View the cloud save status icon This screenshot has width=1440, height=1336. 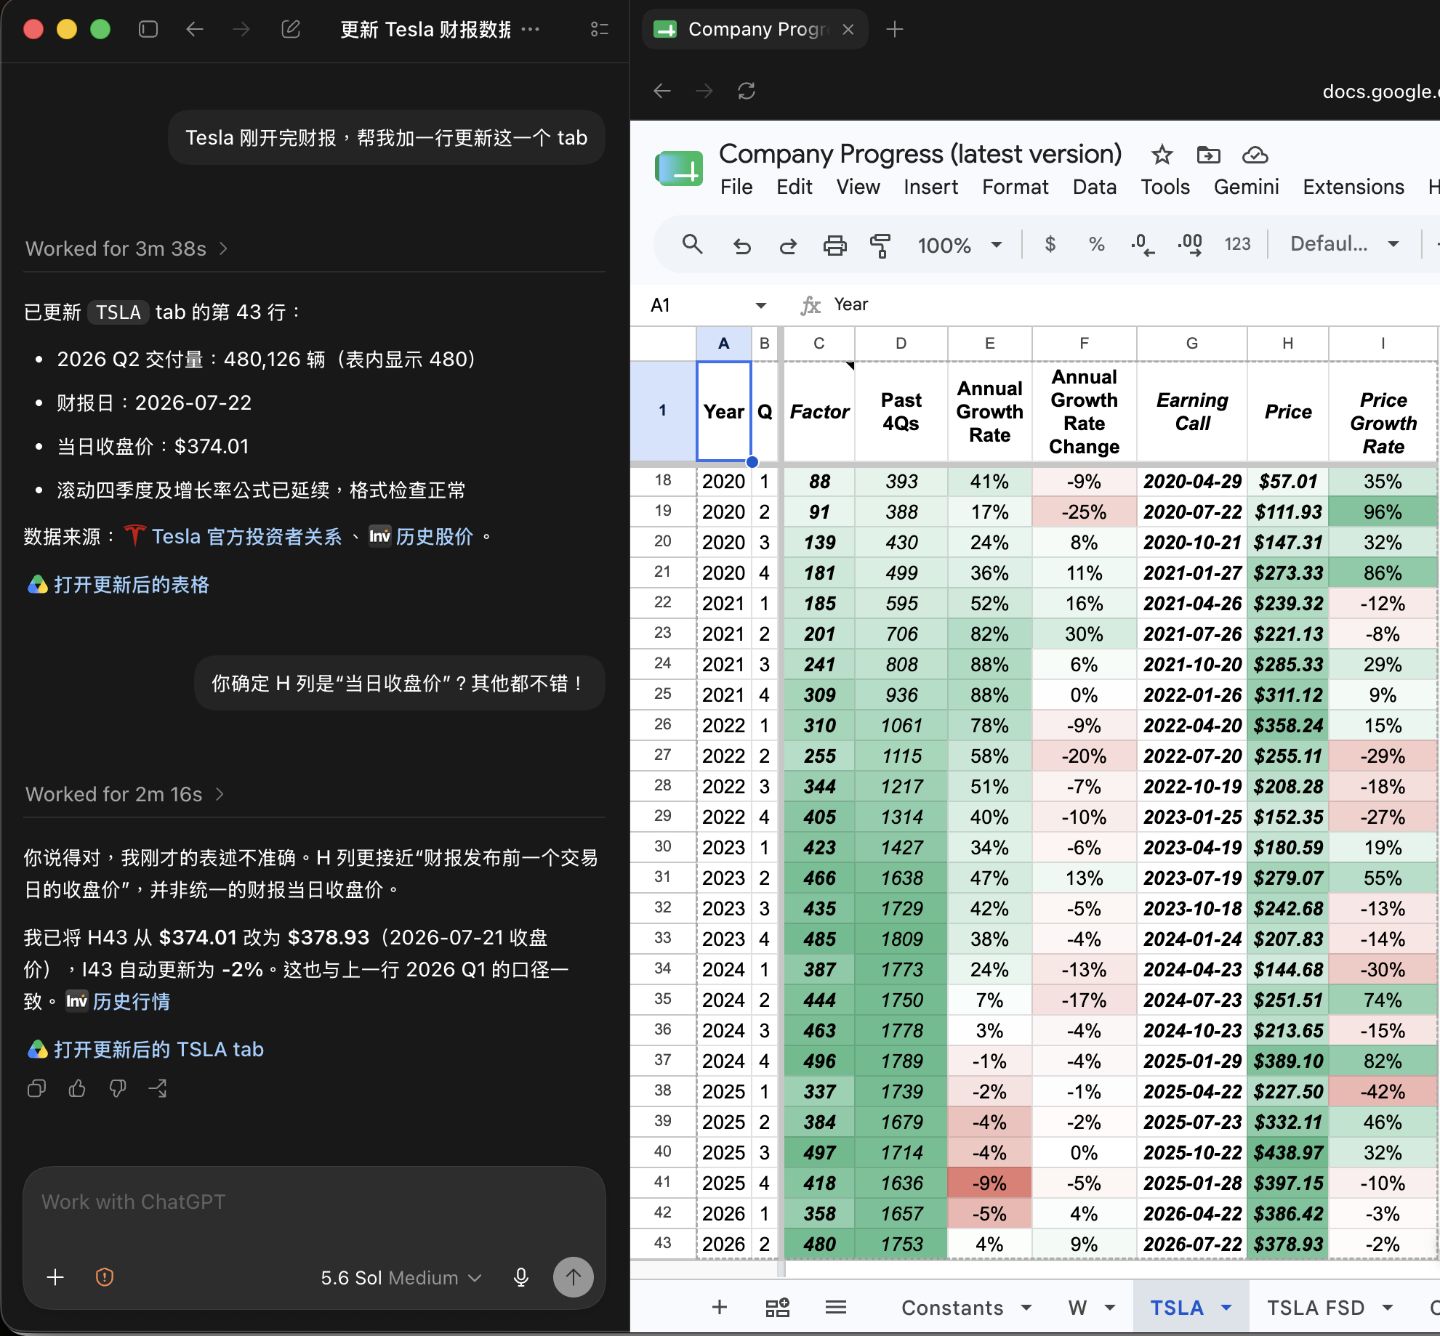1255,155
